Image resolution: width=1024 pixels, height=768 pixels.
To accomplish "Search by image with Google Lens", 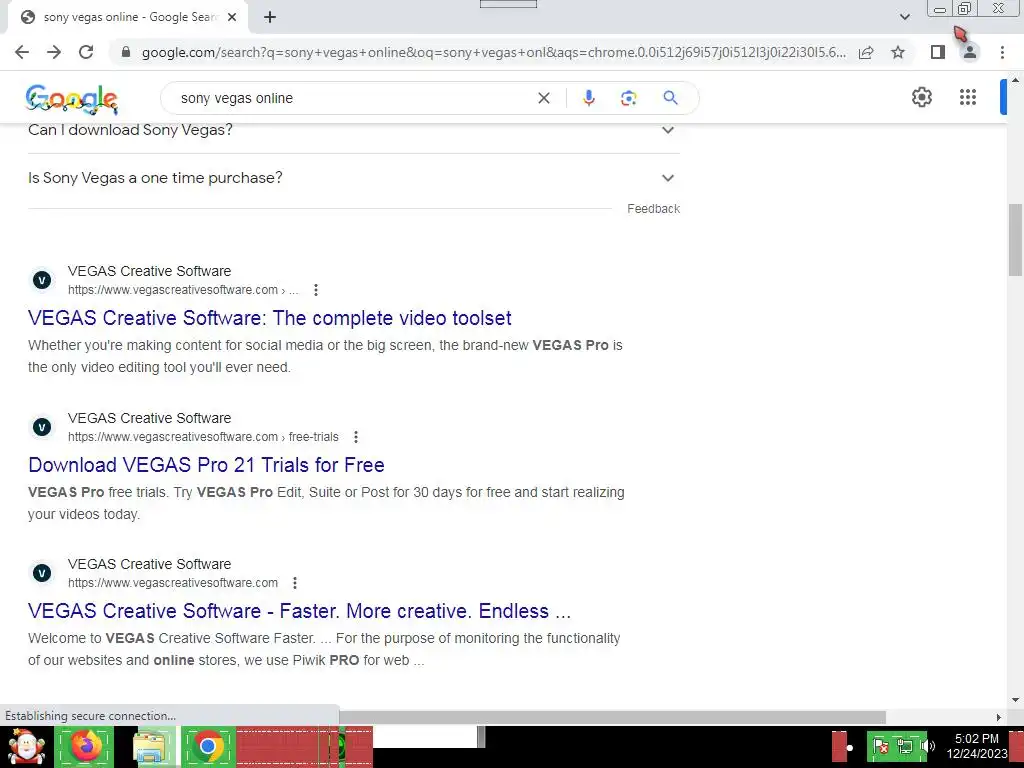I will (x=628, y=98).
